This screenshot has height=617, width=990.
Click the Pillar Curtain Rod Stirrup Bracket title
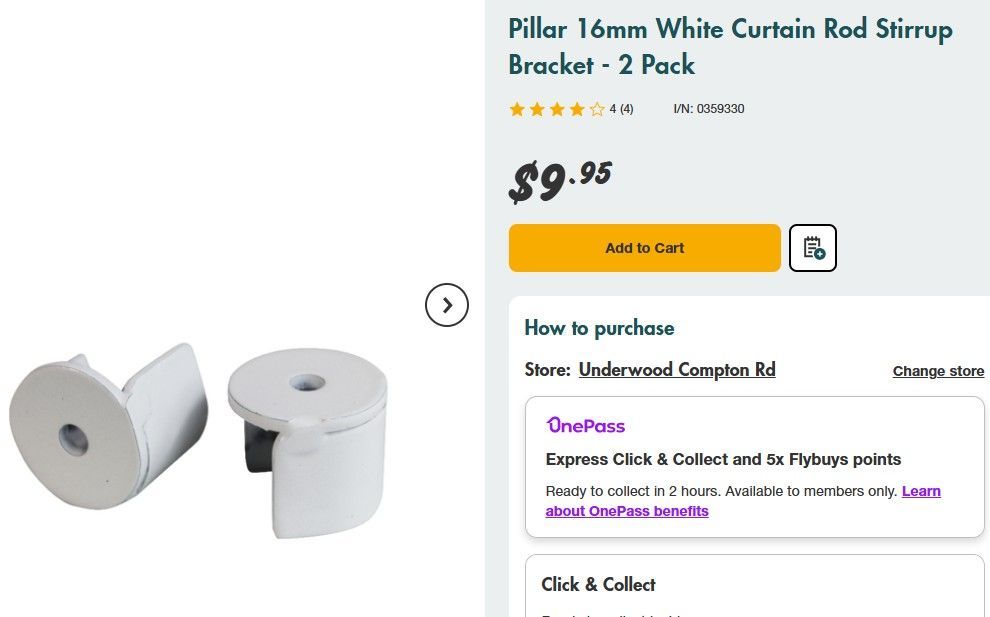coord(730,46)
